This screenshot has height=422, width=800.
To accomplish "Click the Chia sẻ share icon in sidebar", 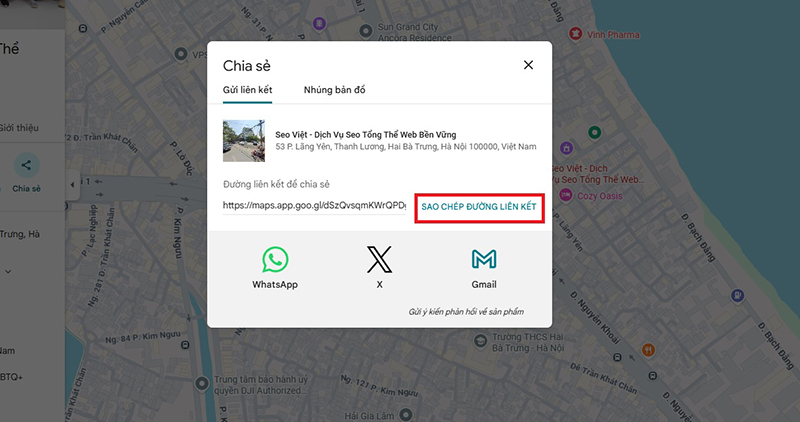I will point(26,165).
